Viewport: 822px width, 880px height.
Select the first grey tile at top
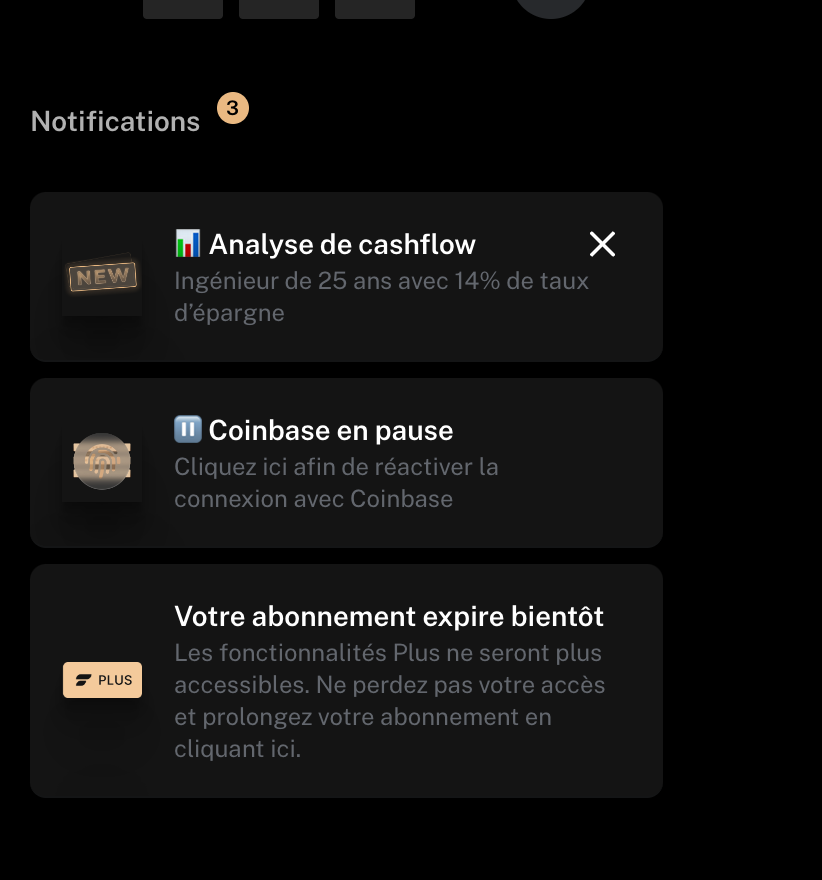[183, 8]
